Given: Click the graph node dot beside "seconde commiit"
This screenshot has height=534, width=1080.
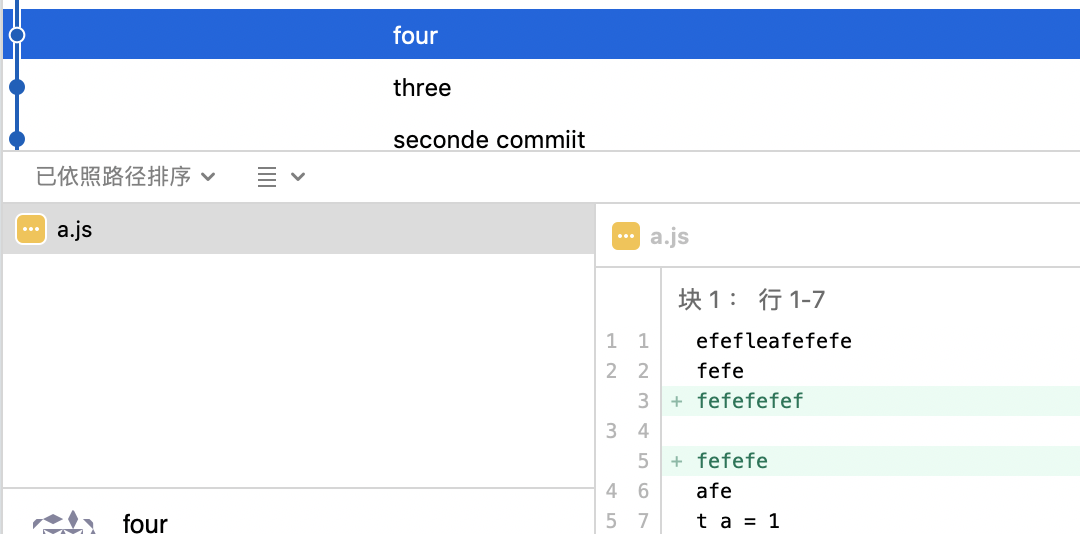Looking at the screenshot, I should pyautogui.click(x=16, y=138).
